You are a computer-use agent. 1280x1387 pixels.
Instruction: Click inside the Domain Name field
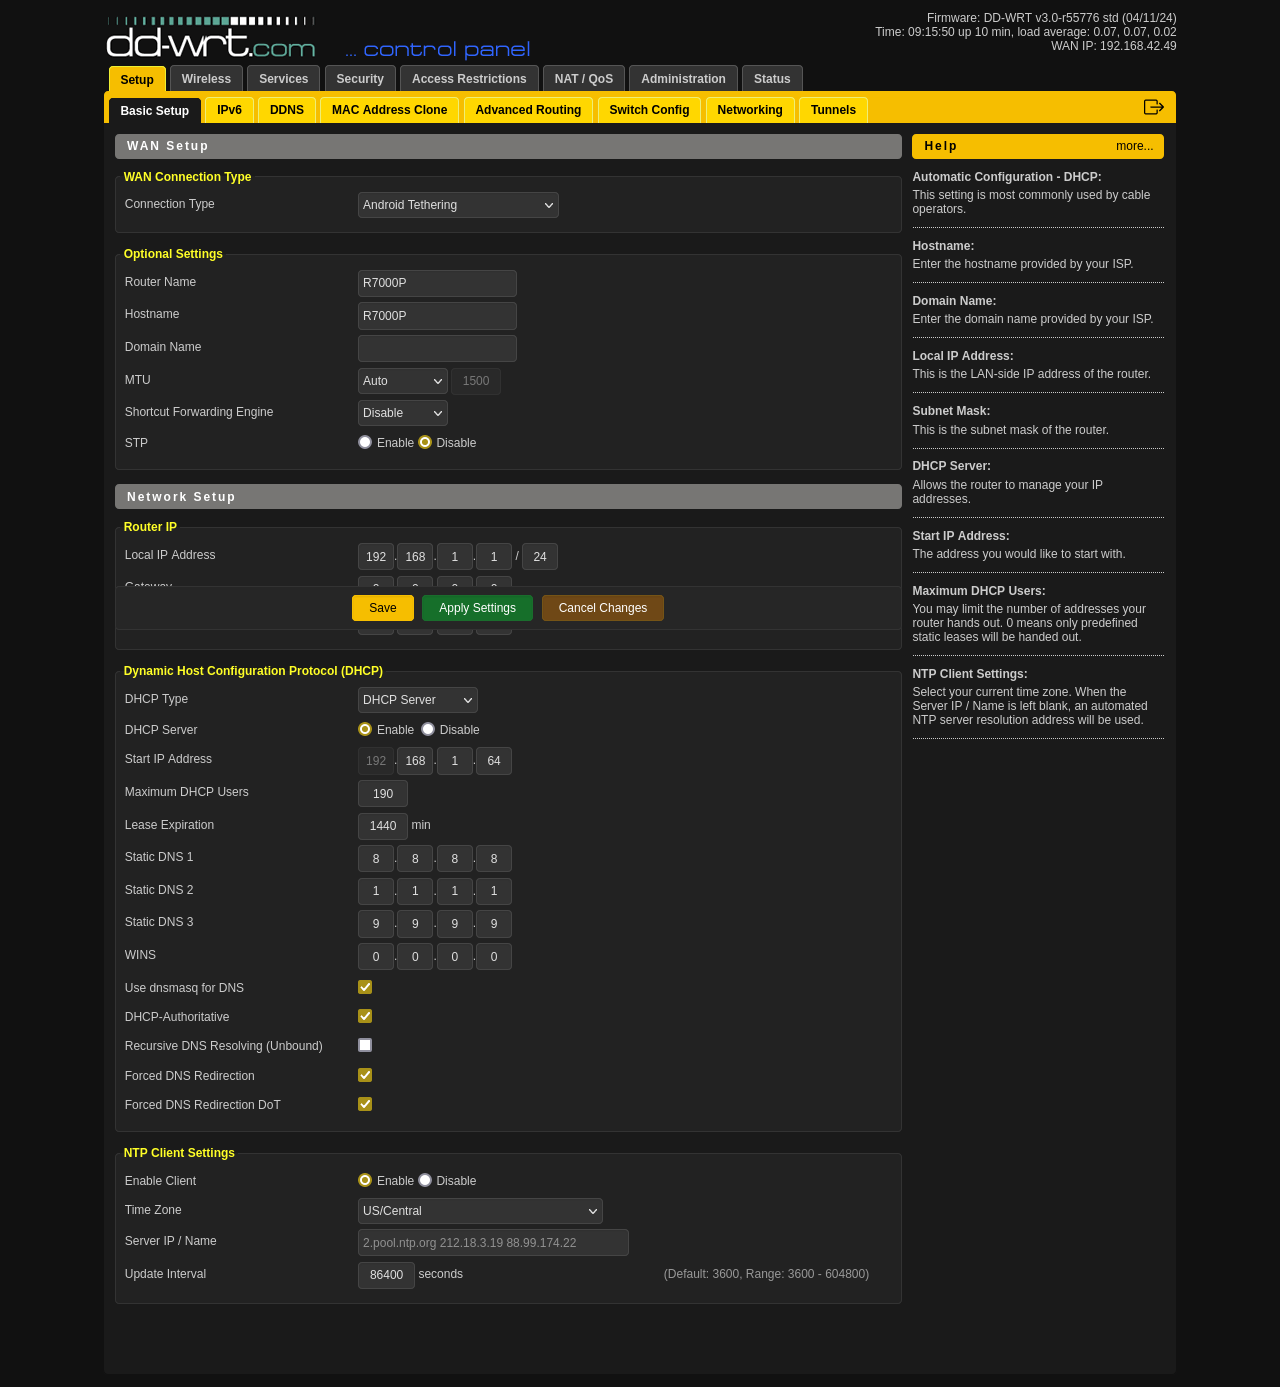click(x=437, y=348)
